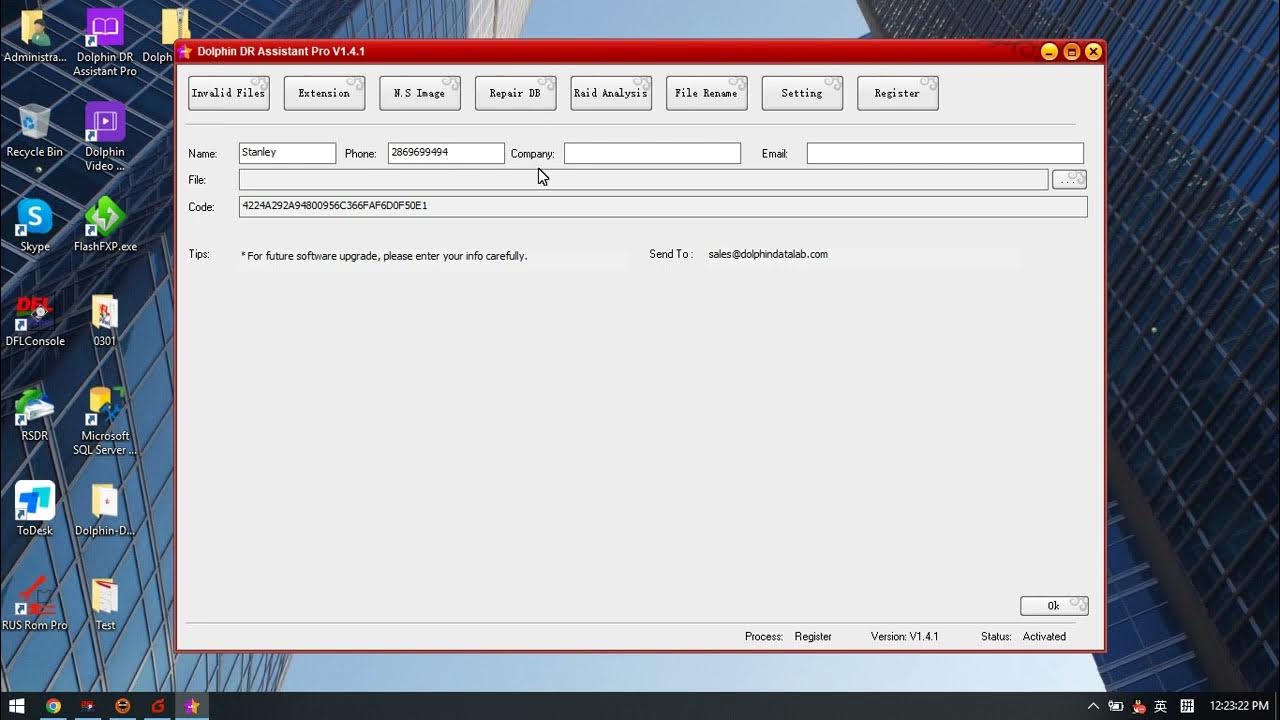Focus the Company input field
This screenshot has height=720, width=1280.
pyautogui.click(x=652, y=153)
